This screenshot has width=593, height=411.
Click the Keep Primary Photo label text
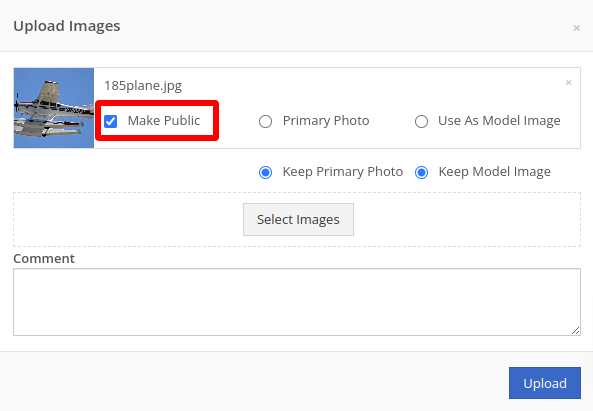(x=343, y=172)
